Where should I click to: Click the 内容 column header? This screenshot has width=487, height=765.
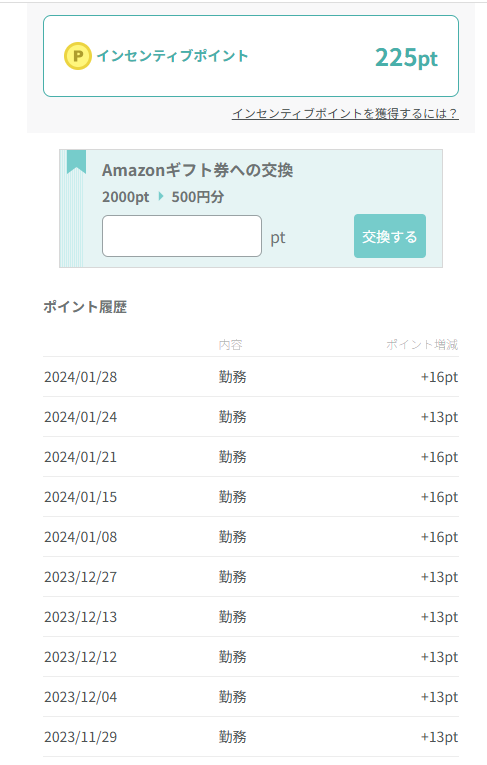click(x=230, y=345)
